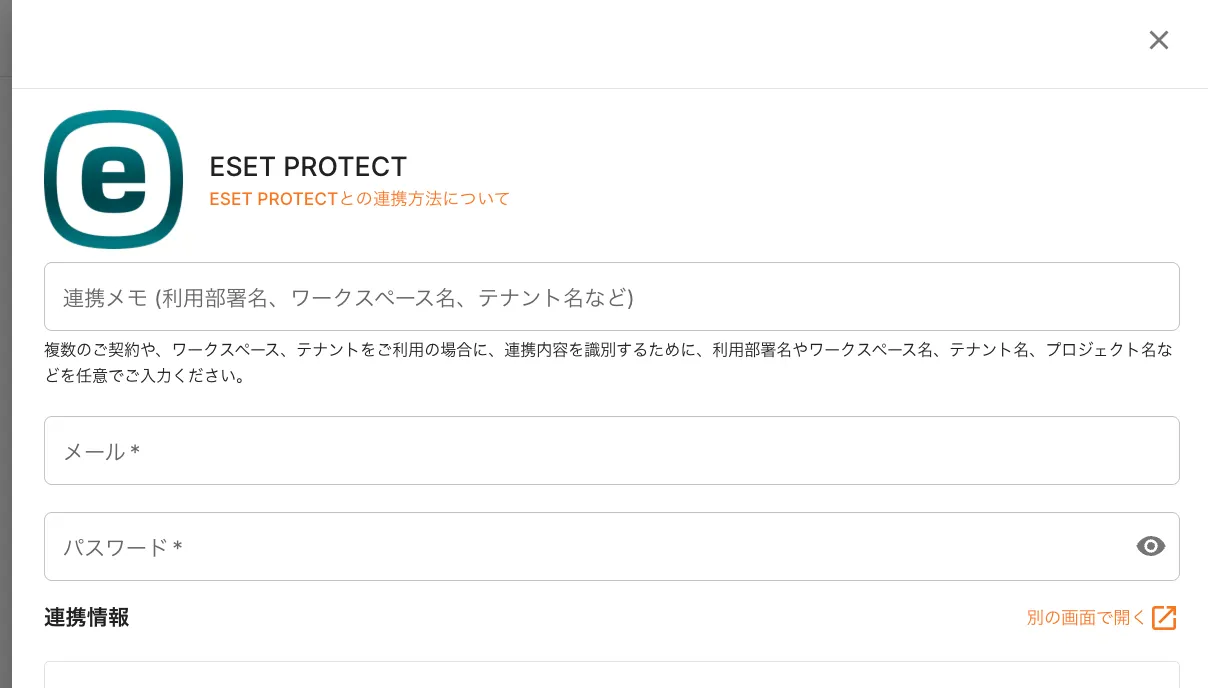Image resolution: width=1208 pixels, height=688 pixels.
Task: Select the green 'e' brand icon
Action: pyautogui.click(x=113, y=179)
